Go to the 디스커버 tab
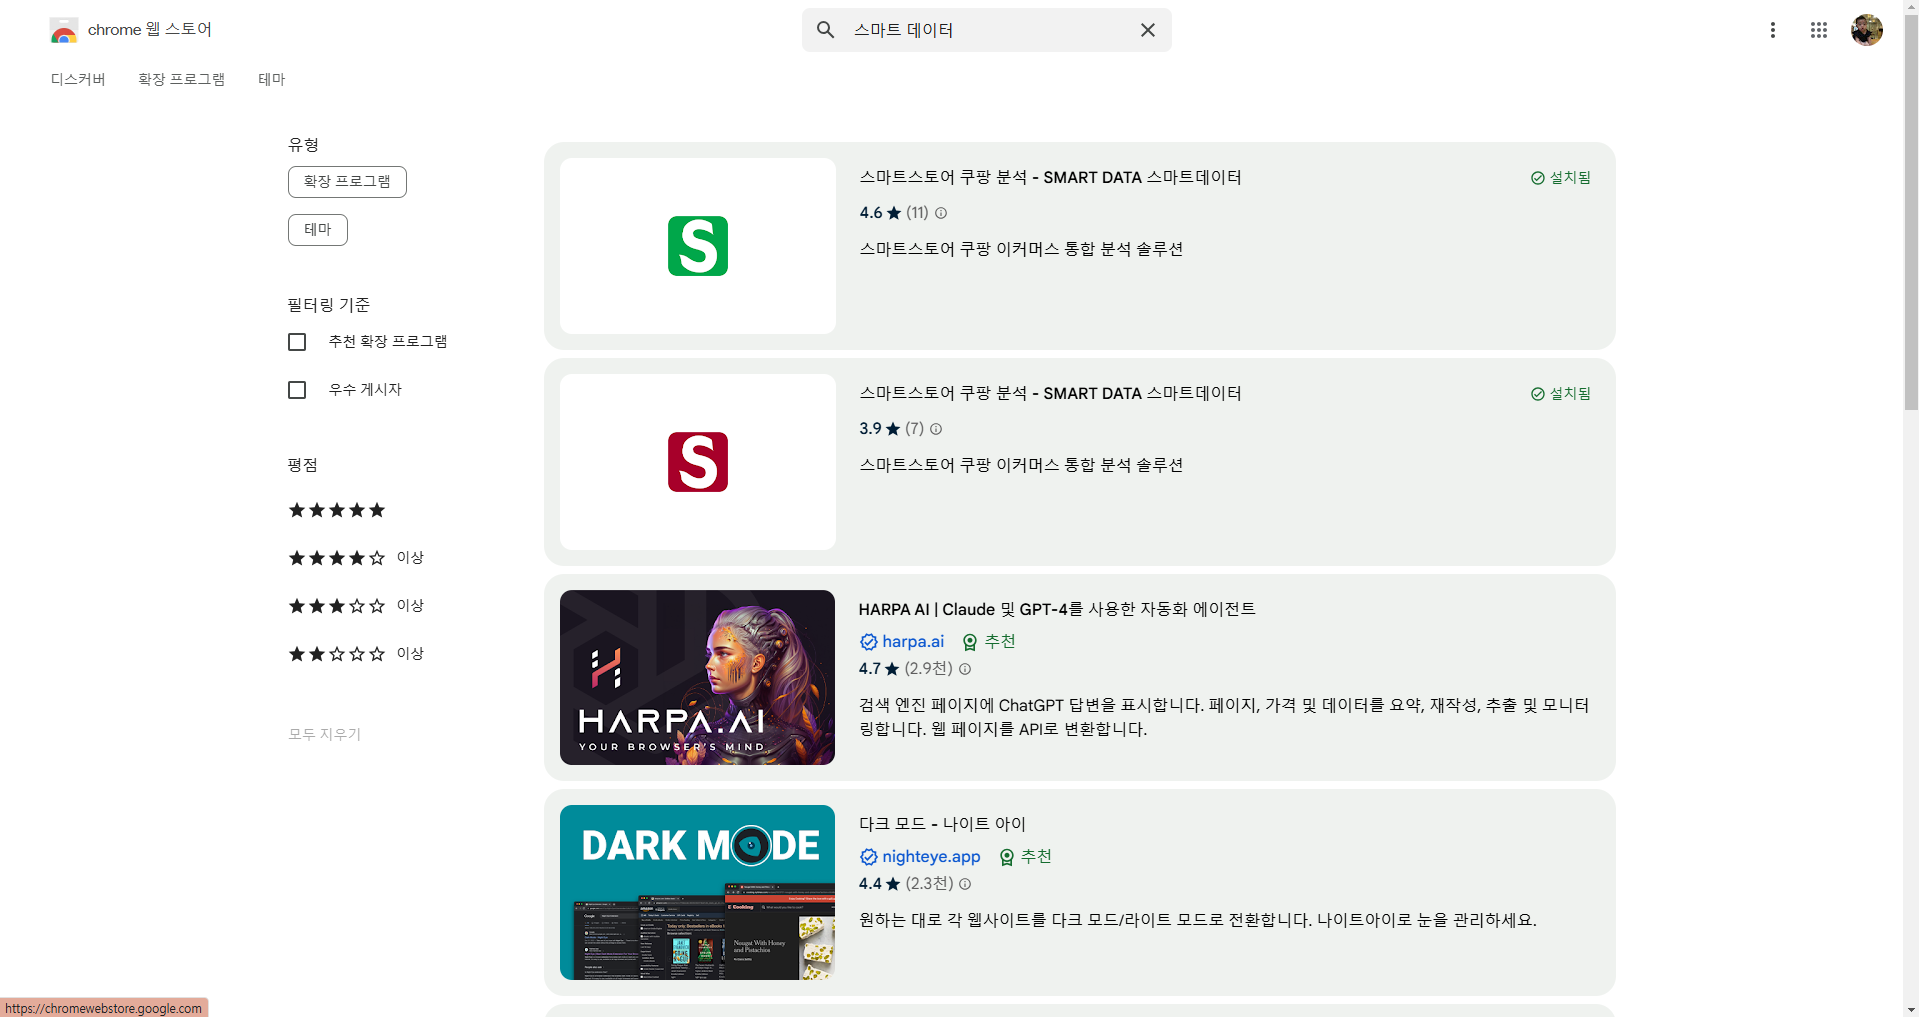This screenshot has height=1017, width=1919. 78,79
